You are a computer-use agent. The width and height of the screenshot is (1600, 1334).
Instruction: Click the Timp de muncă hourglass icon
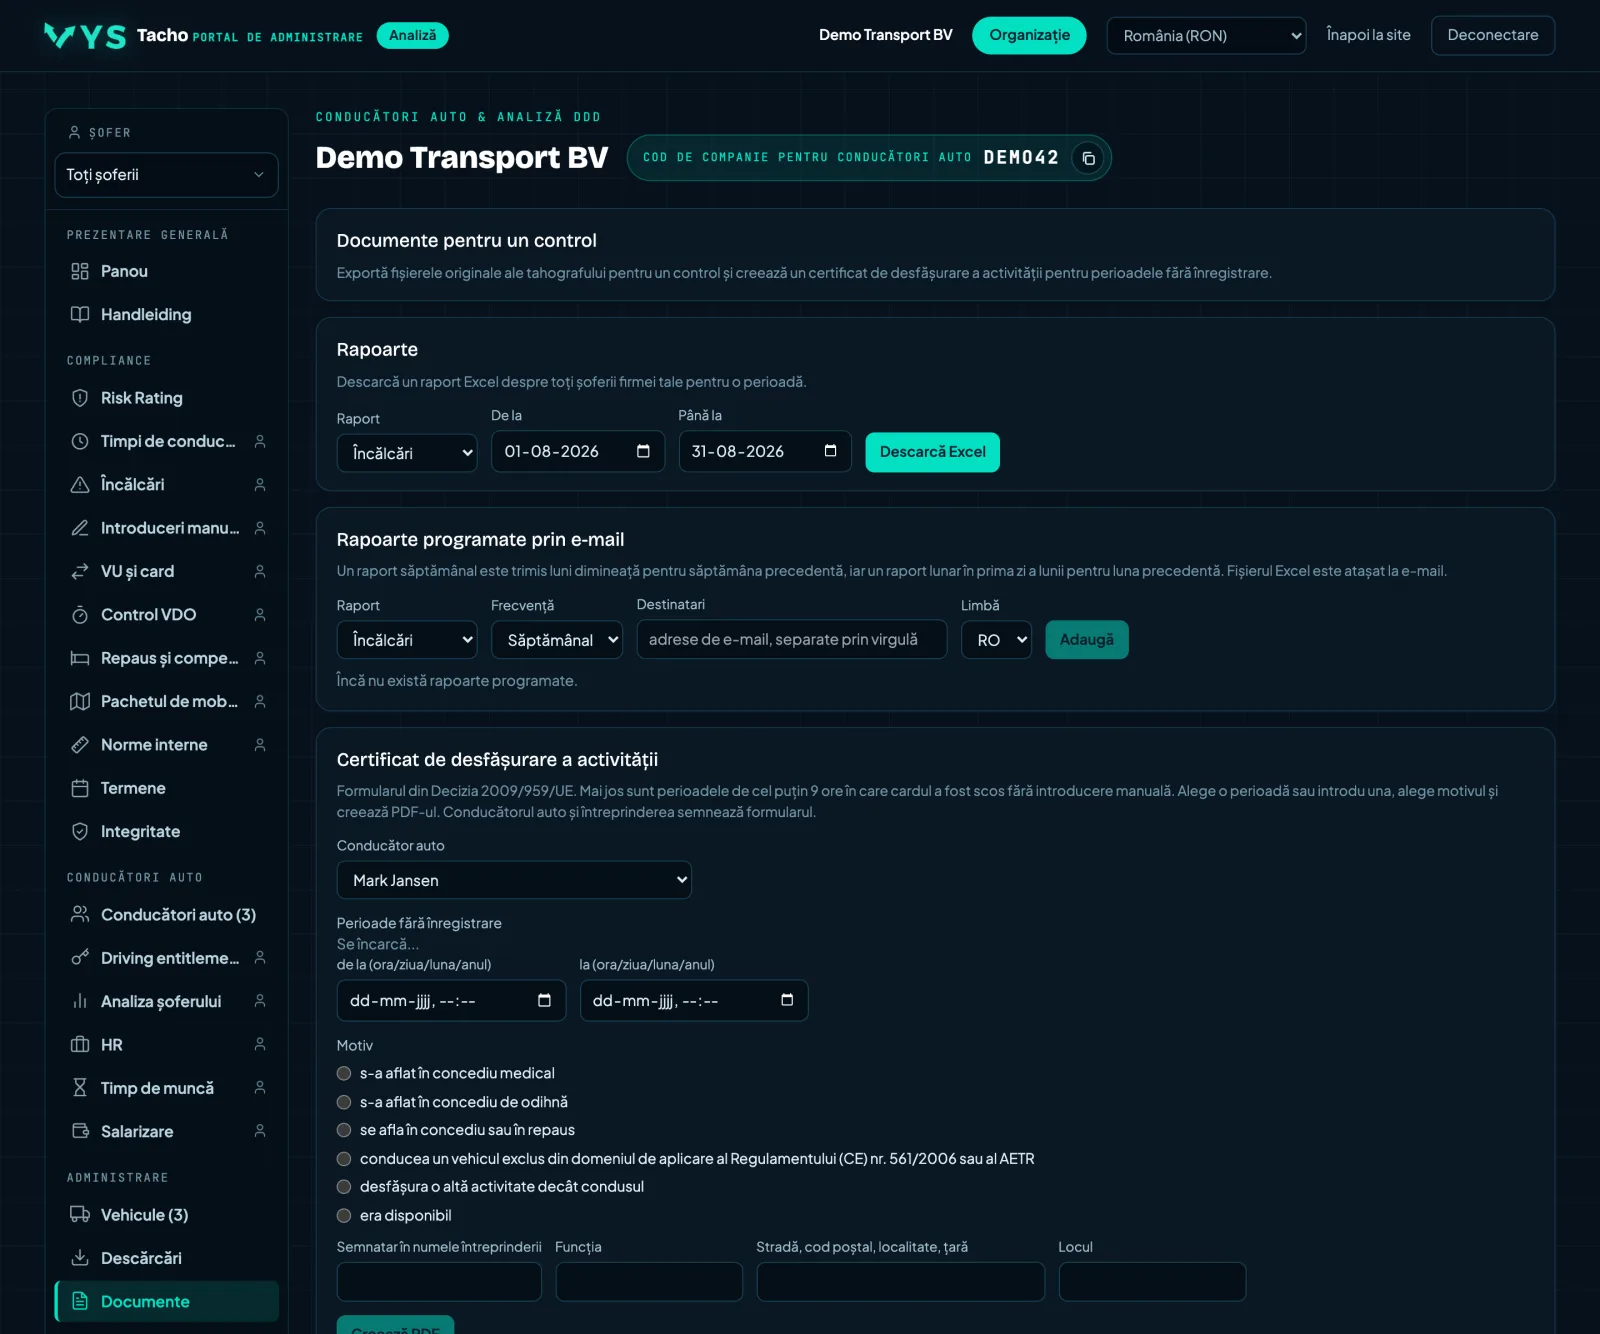tap(80, 1088)
